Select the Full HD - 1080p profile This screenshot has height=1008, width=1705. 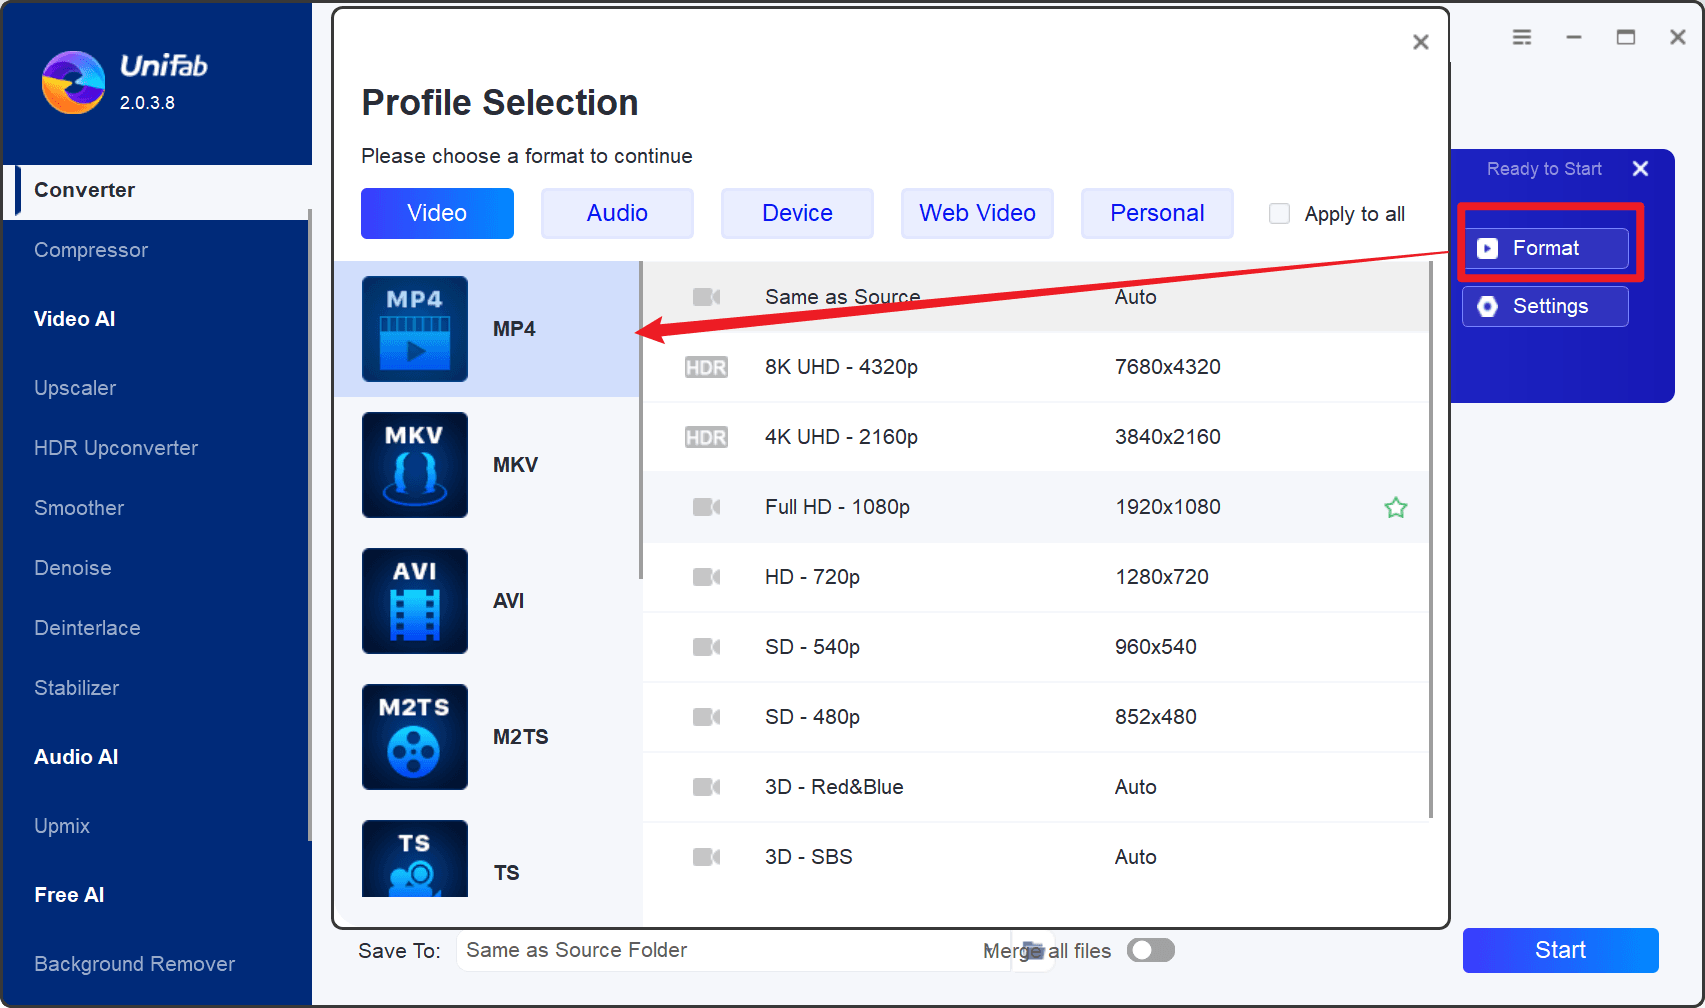pyautogui.click(x=1036, y=507)
